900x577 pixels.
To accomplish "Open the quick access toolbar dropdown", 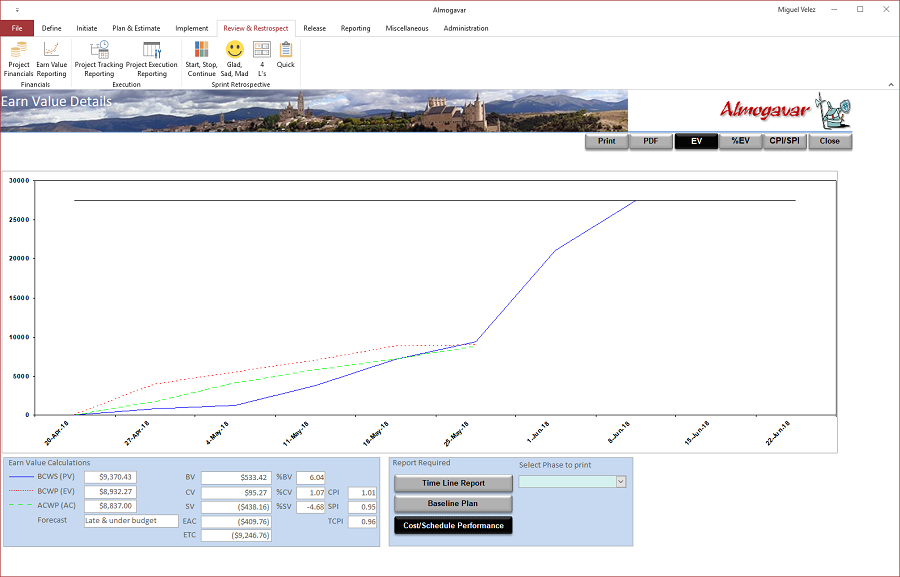I will click(17, 10).
